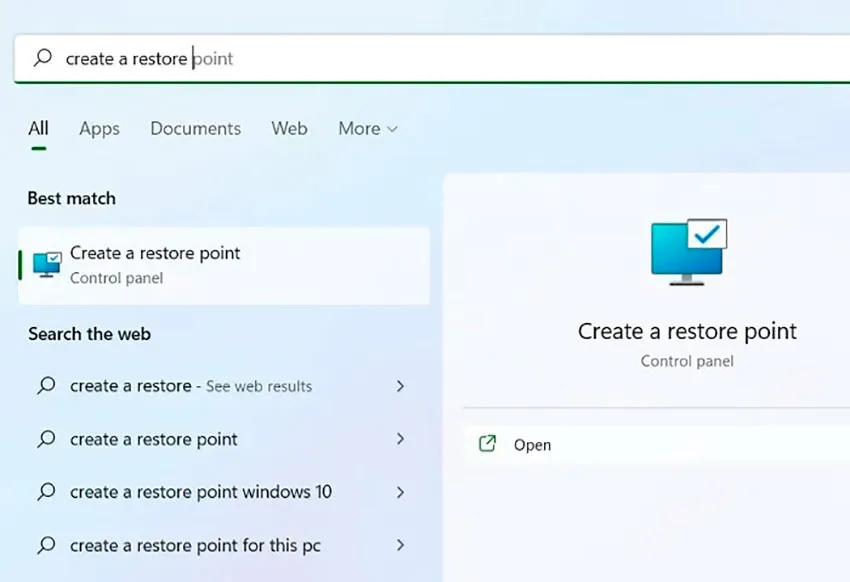Image resolution: width=850 pixels, height=582 pixels.
Task: Click the "Create a restore point" title in the preview pane
Action: (x=687, y=332)
